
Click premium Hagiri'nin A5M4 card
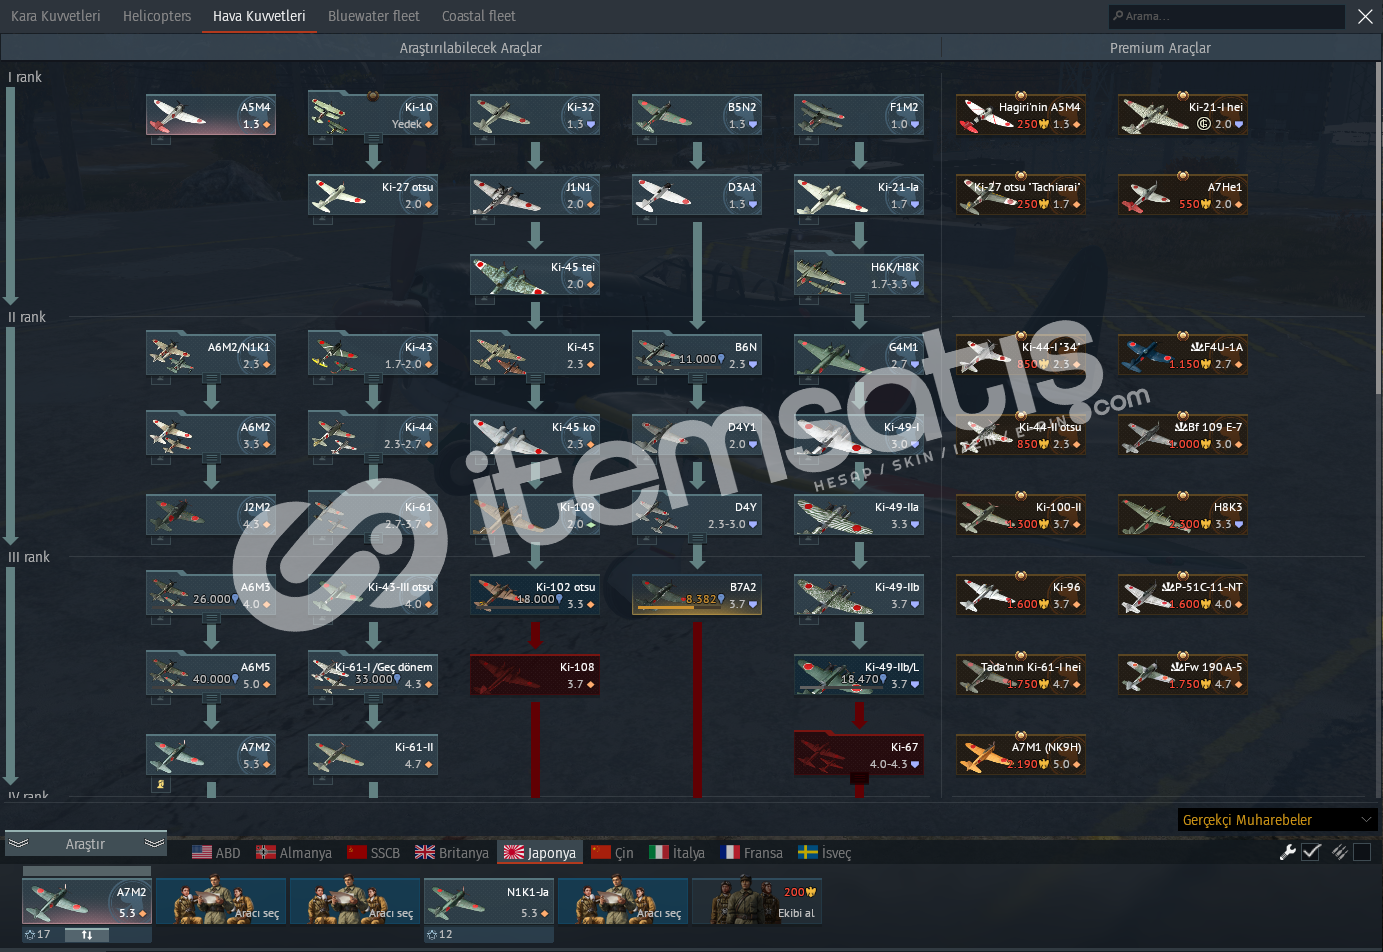click(x=1021, y=115)
